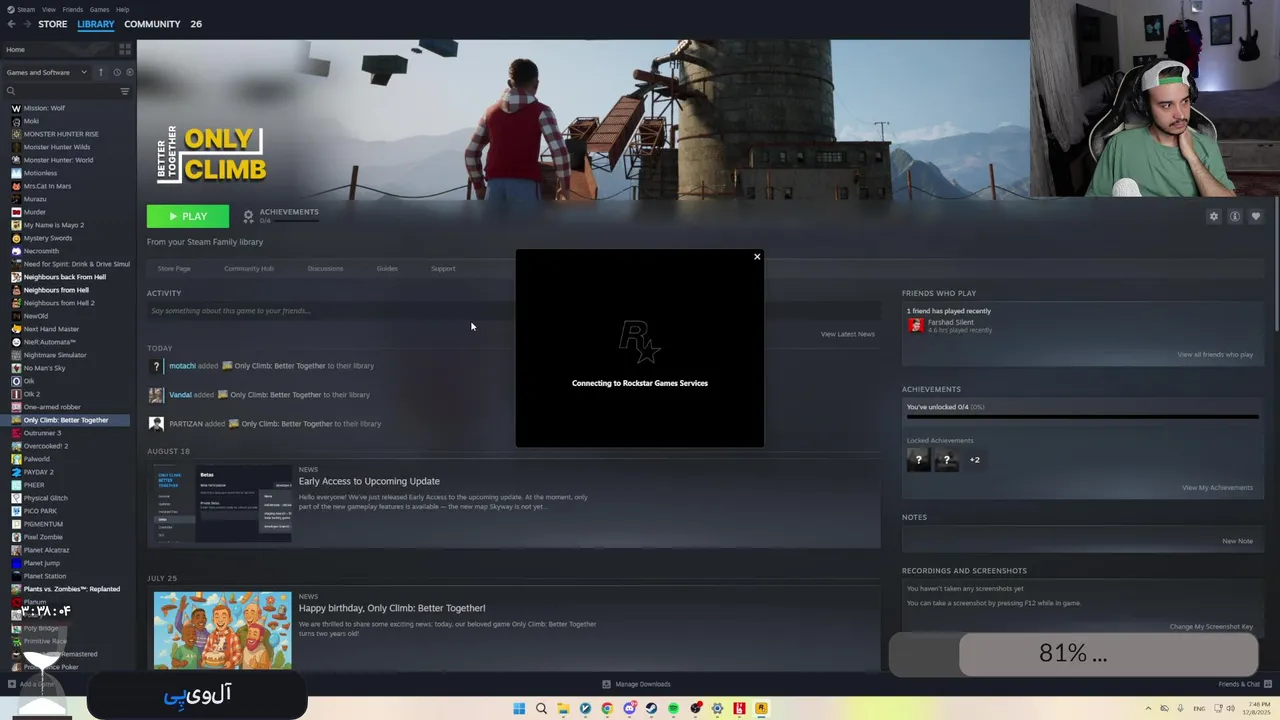Click View My Achievements
1280x720 pixels.
[x=1217, y=487]
